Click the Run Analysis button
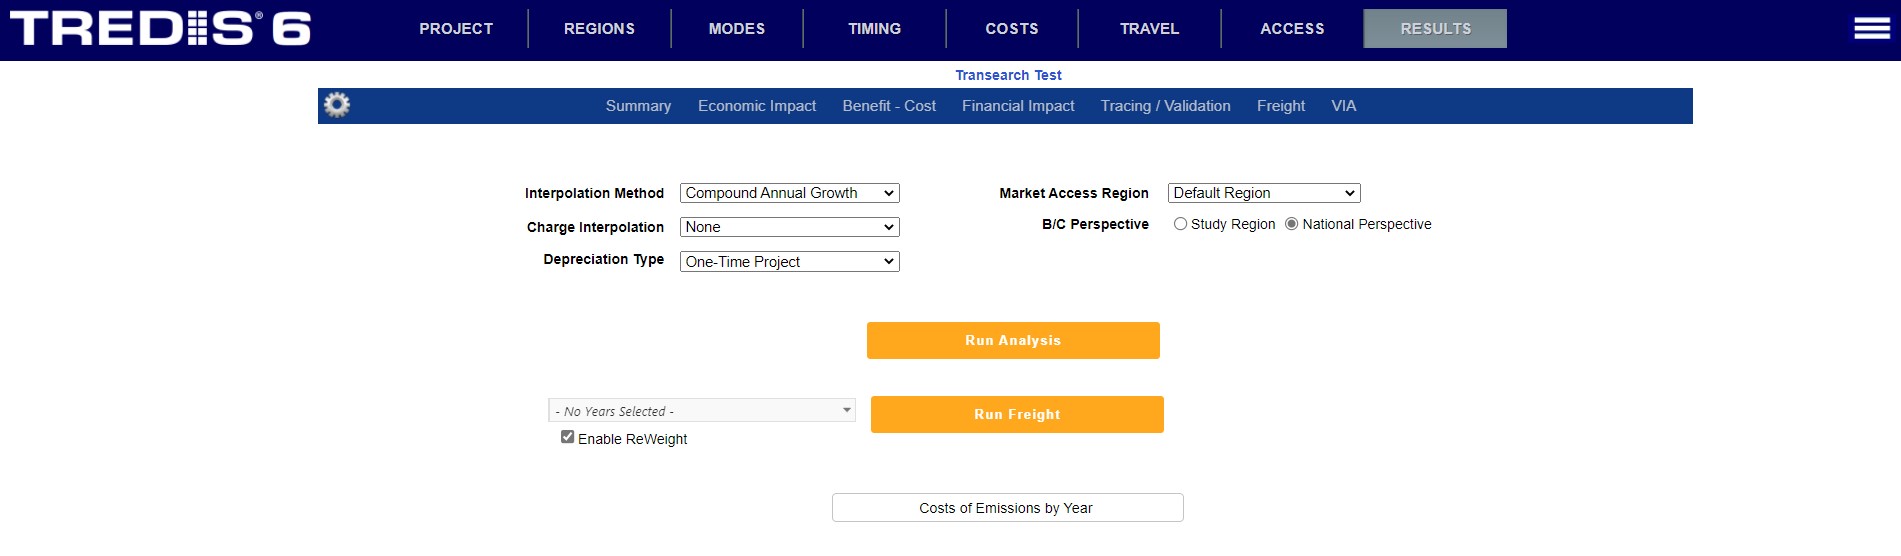This screenshot has width=1901, height=556. click(x=1012, y=340)
